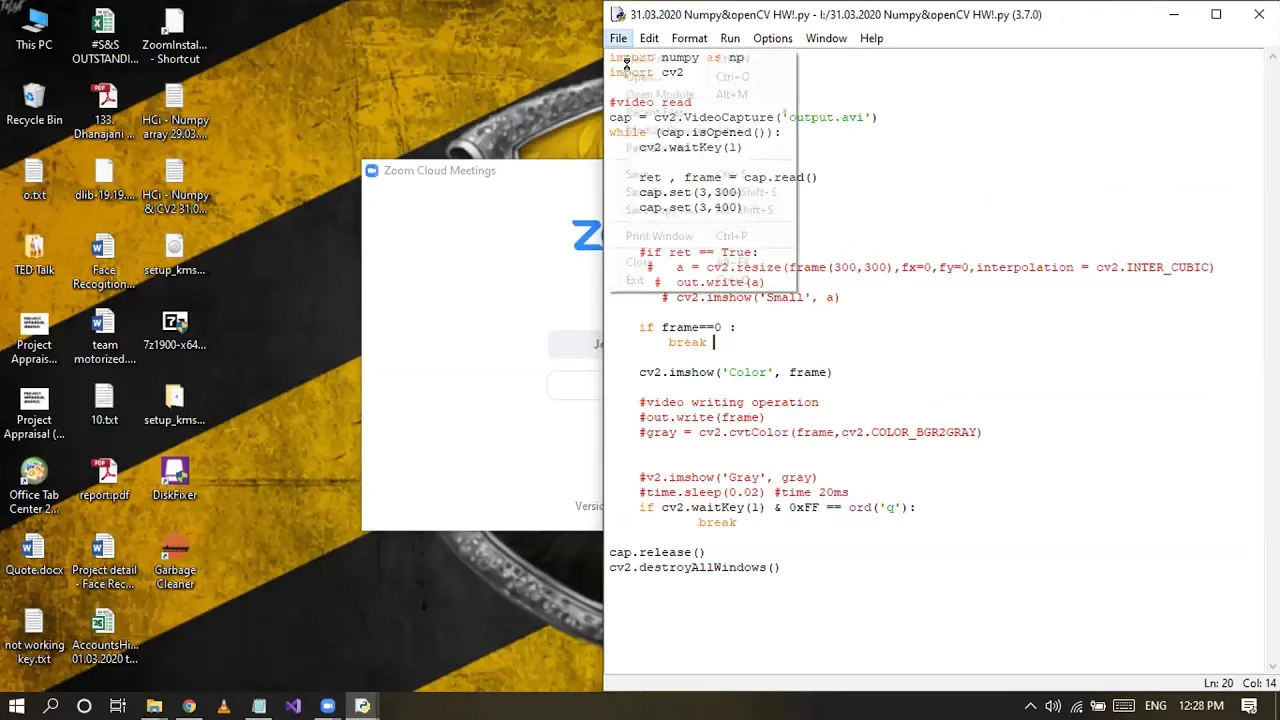
Task: Click the line 'if frame==0 :'
Action: pyautogui.click(x=687, y=327)
